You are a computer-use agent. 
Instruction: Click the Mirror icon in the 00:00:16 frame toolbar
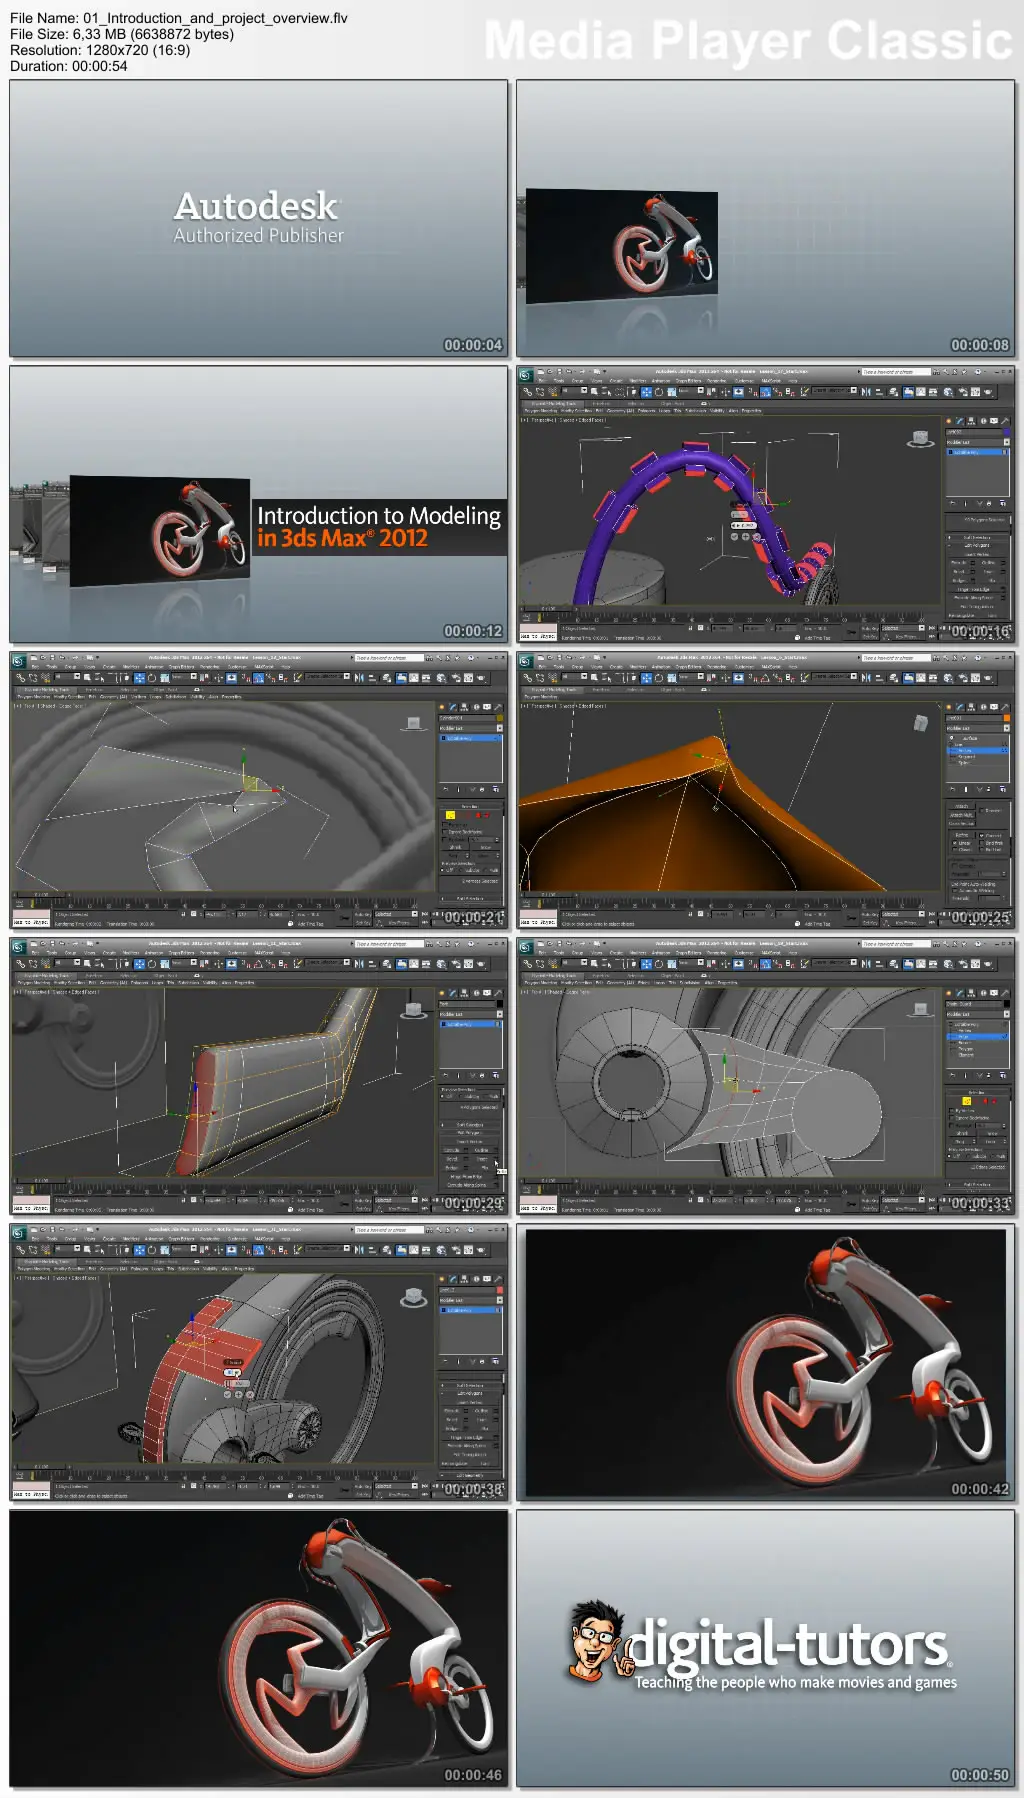[866, 391]
